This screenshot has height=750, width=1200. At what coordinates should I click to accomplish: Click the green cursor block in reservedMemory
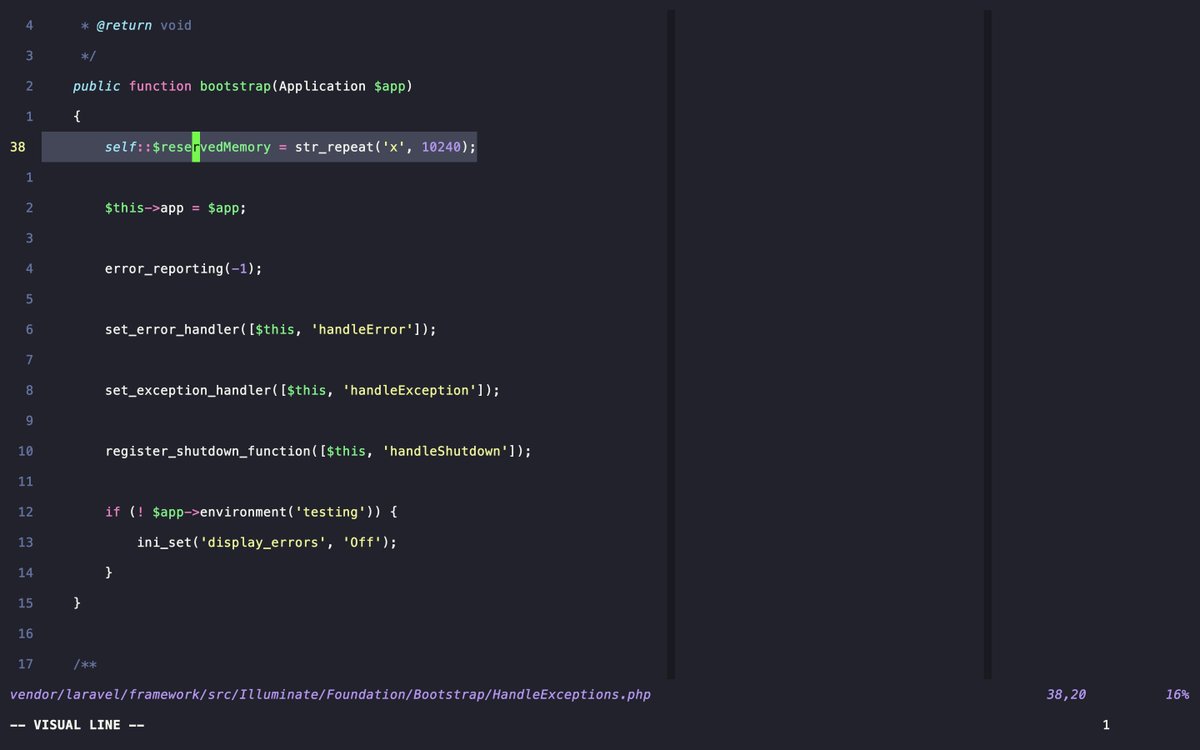coord(196,147)
